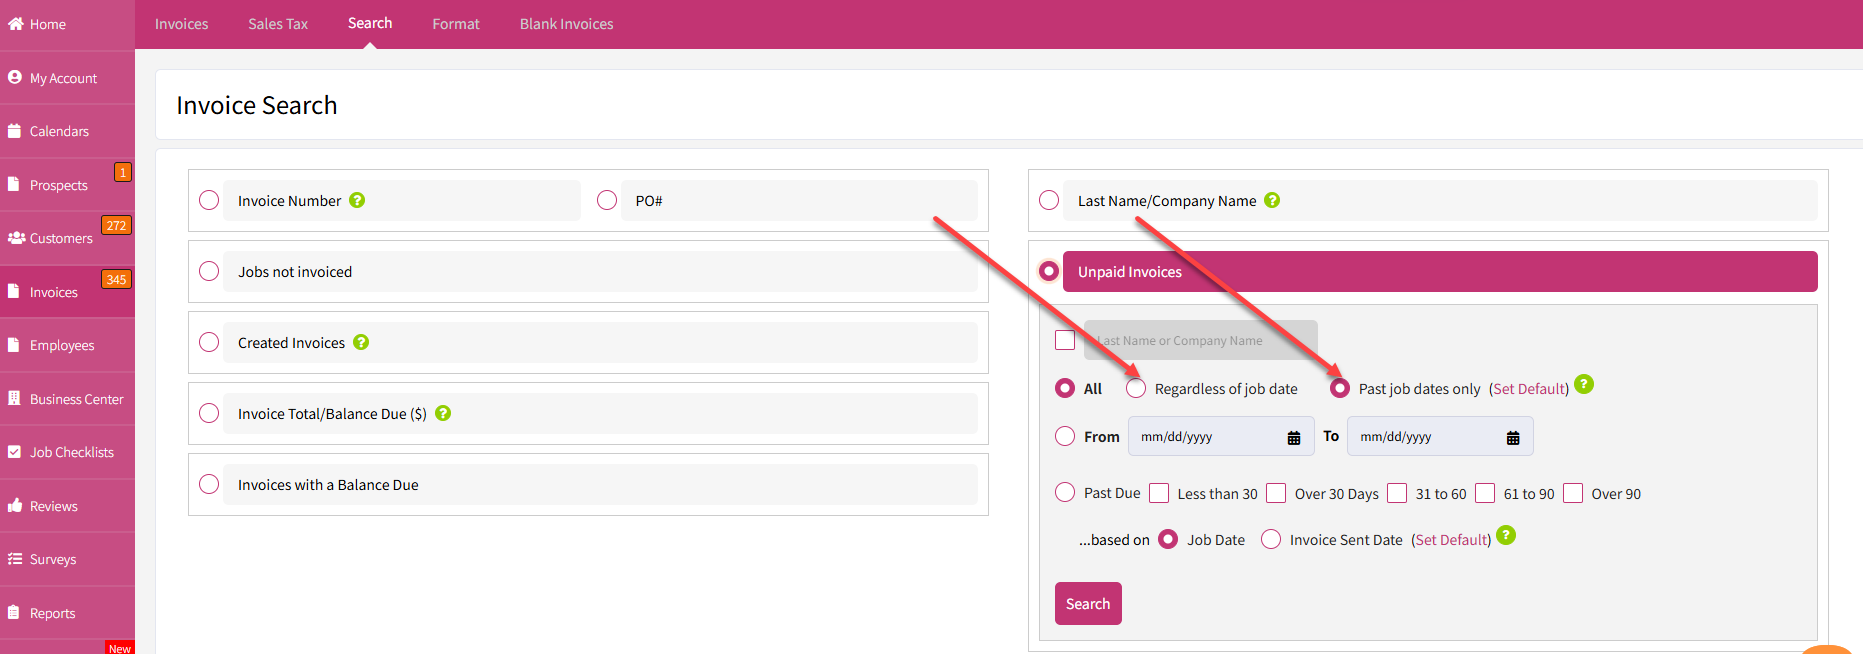Check the Over 30 Days checkbox
This screenshot has height=654, width=1863.
[1276, 493]
